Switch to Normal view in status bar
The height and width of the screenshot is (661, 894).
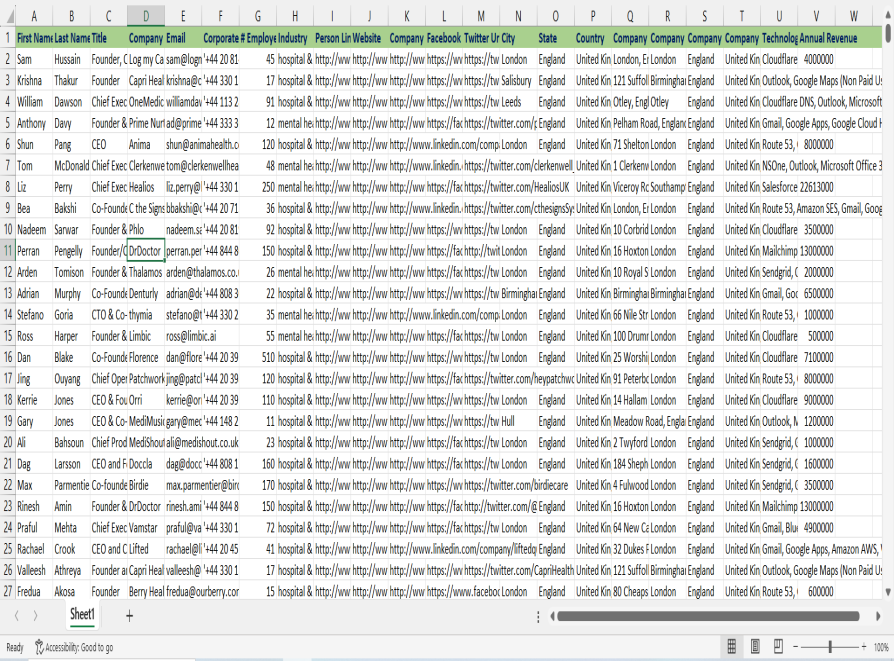click(x=731, y=647)
